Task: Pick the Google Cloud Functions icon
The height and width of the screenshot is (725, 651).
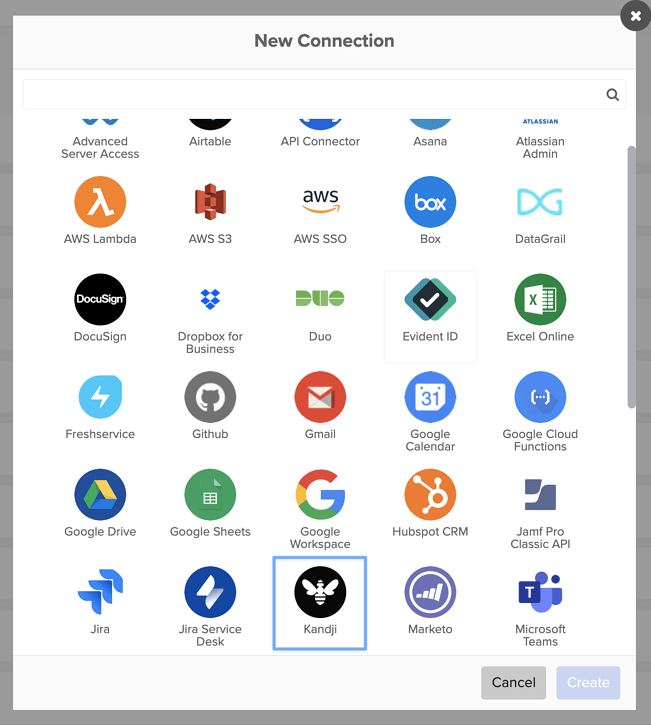Action: pos(540,397)
